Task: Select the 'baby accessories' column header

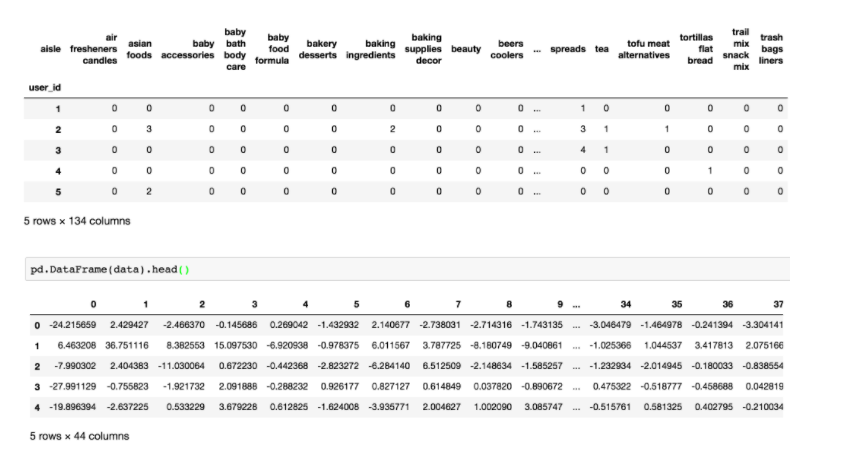Action: pos(188,49)
